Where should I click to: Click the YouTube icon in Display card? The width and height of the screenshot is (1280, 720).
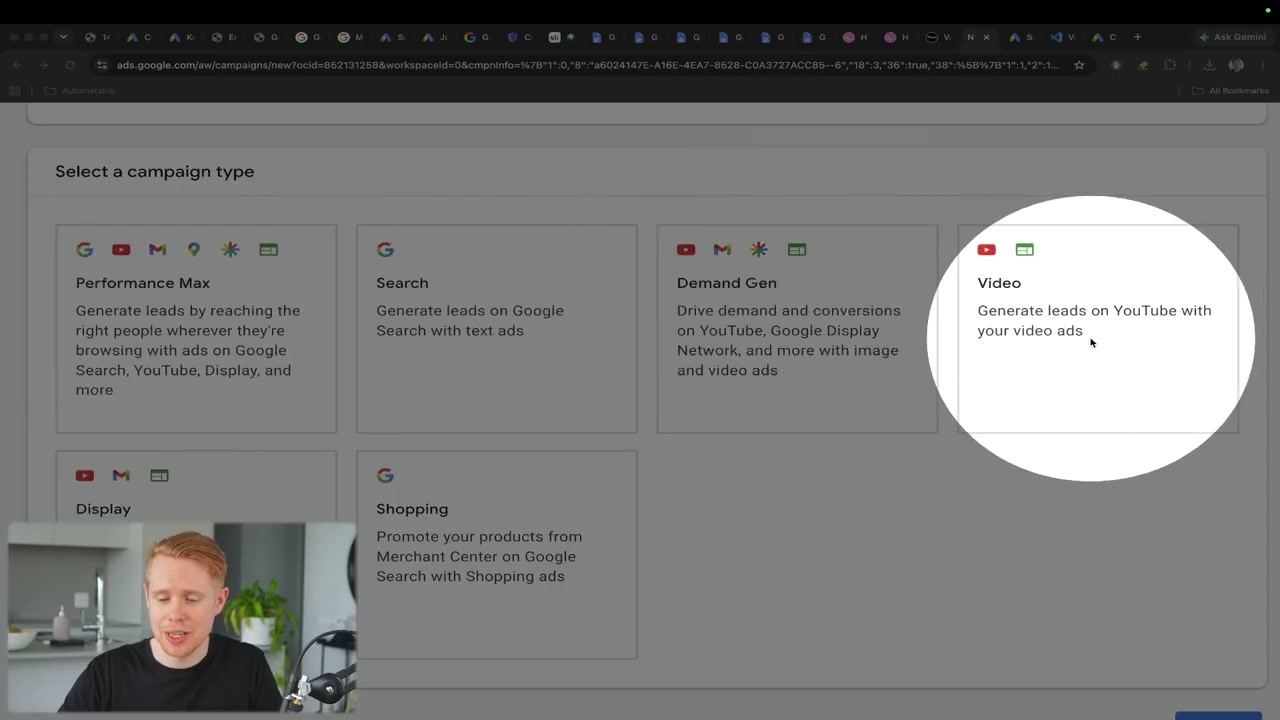85,476
